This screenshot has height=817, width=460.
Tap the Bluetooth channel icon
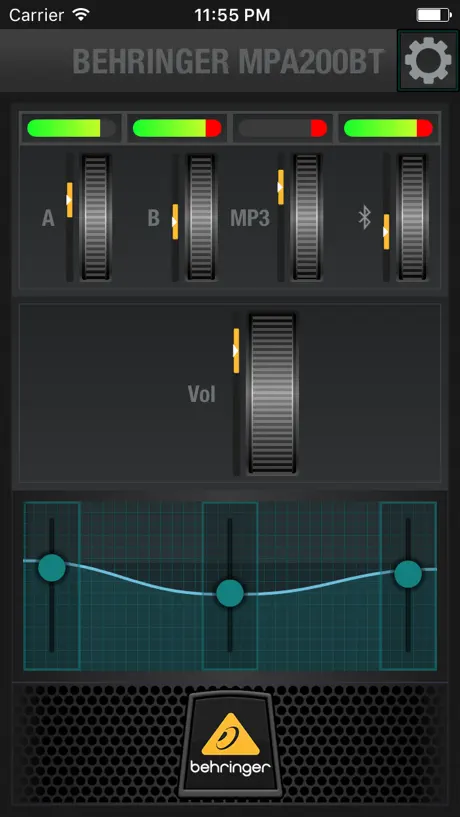pos(365,217)
